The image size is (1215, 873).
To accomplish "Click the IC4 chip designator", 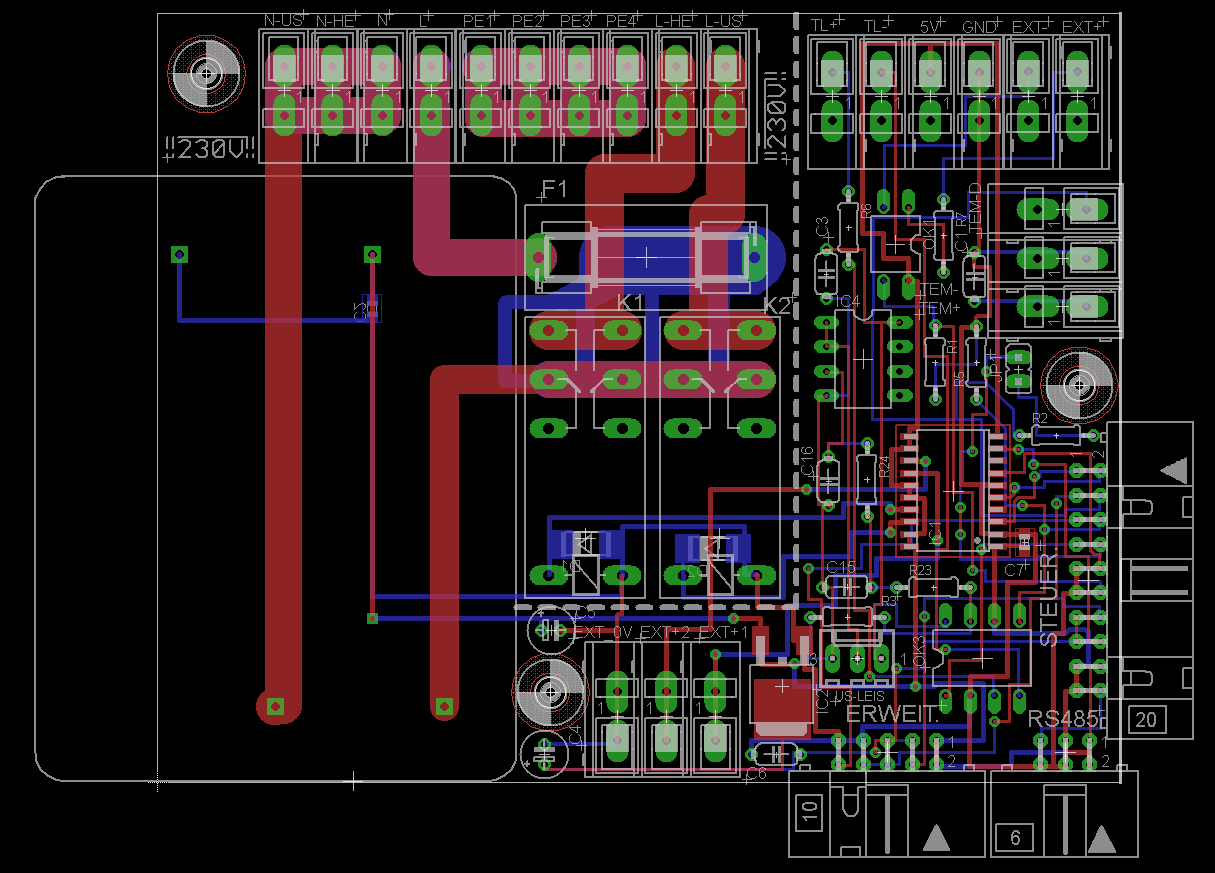I will coord(848,301).
